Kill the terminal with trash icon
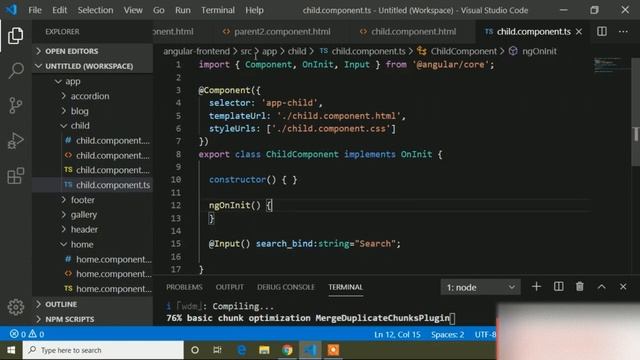This screenshot has height=360, width=640. click(x=580, y=287)
